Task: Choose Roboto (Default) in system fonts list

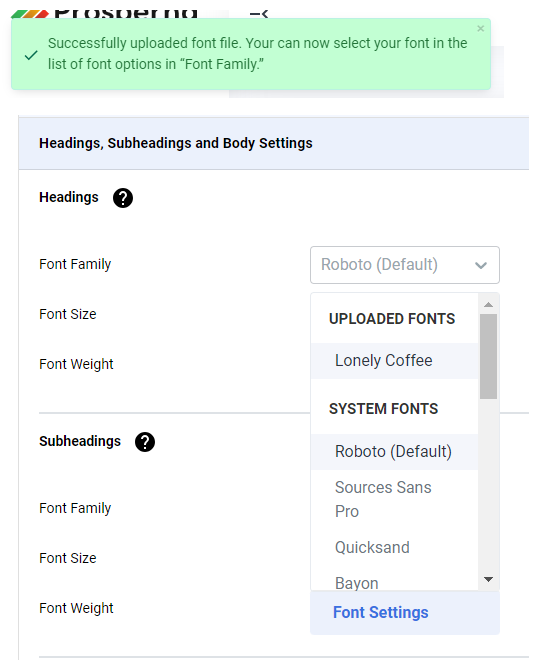Action: point(394,452)
